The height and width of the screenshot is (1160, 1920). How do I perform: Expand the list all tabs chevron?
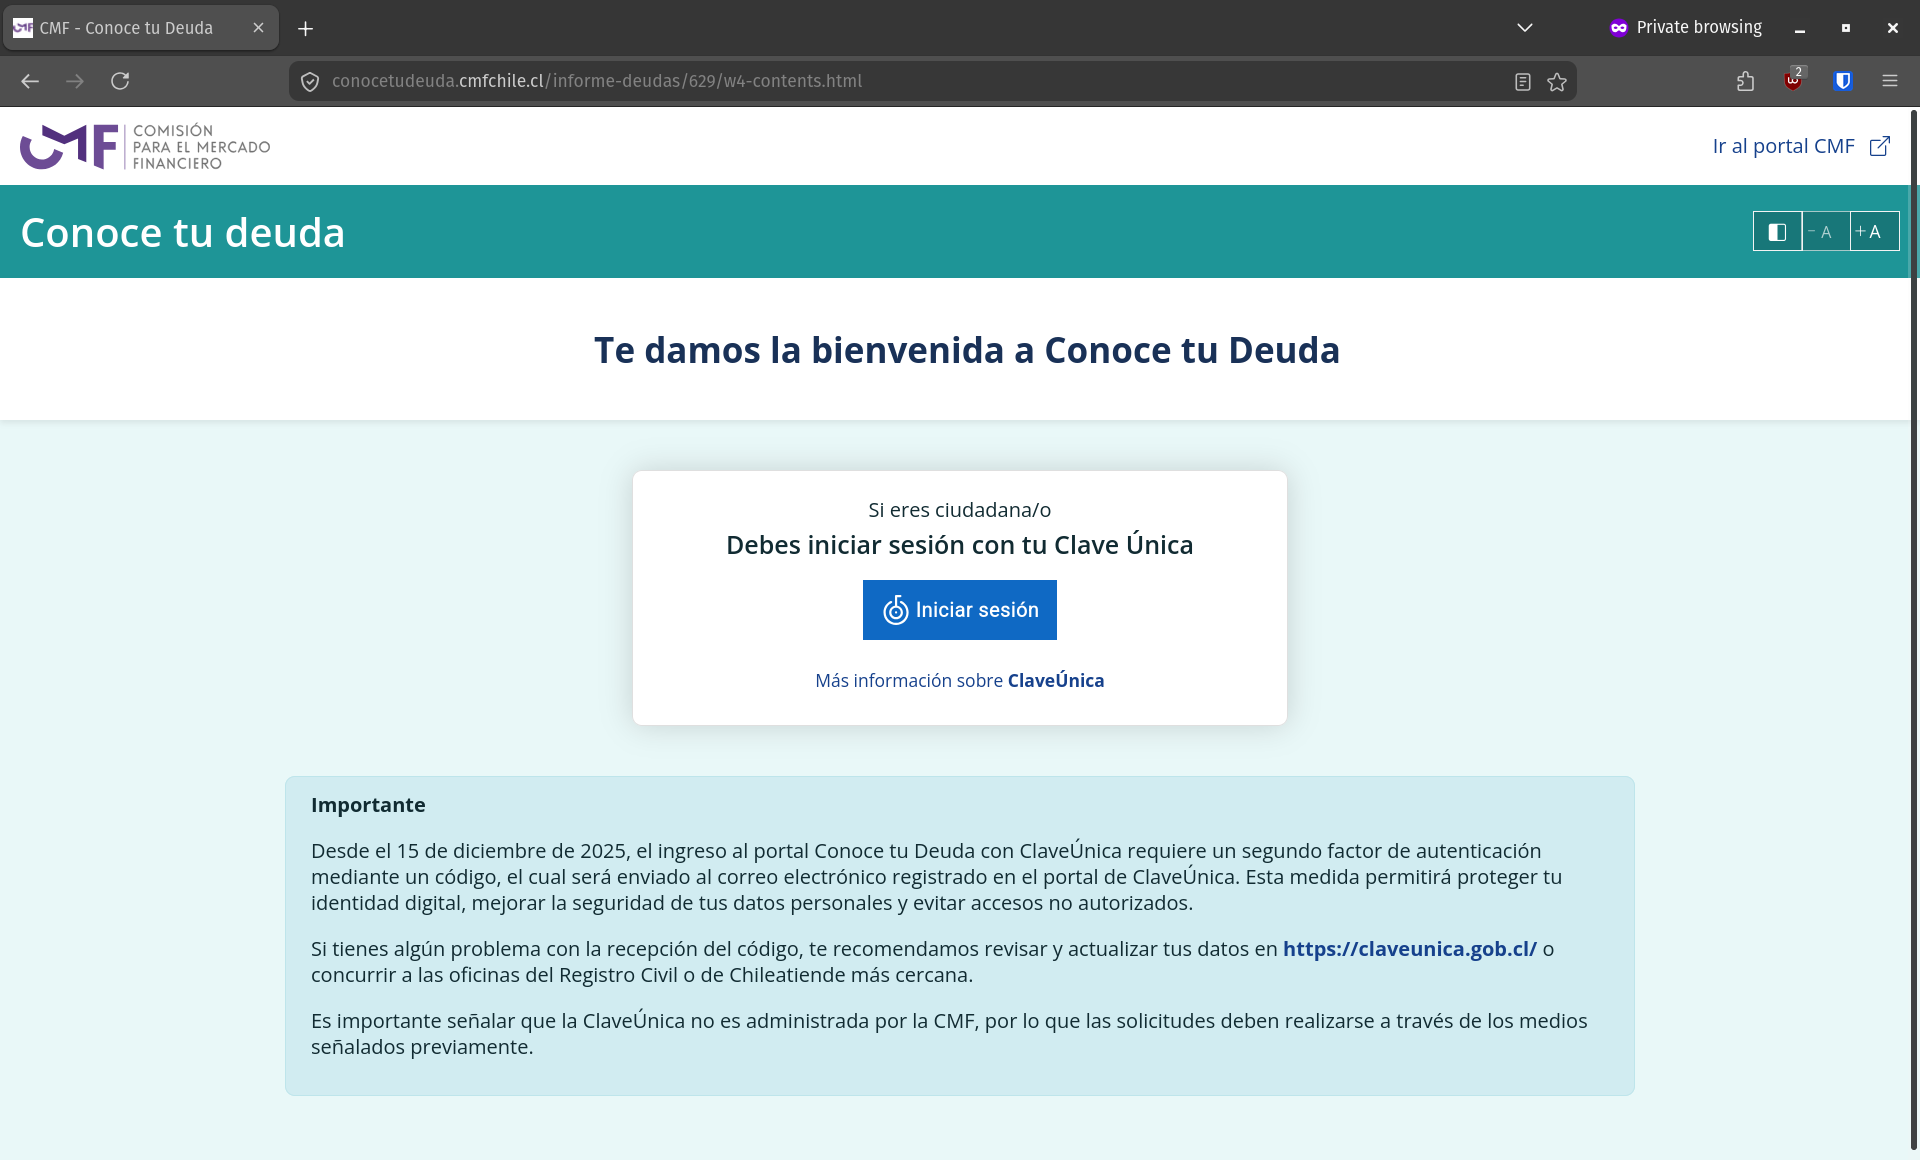click(x=1524, y=28)
